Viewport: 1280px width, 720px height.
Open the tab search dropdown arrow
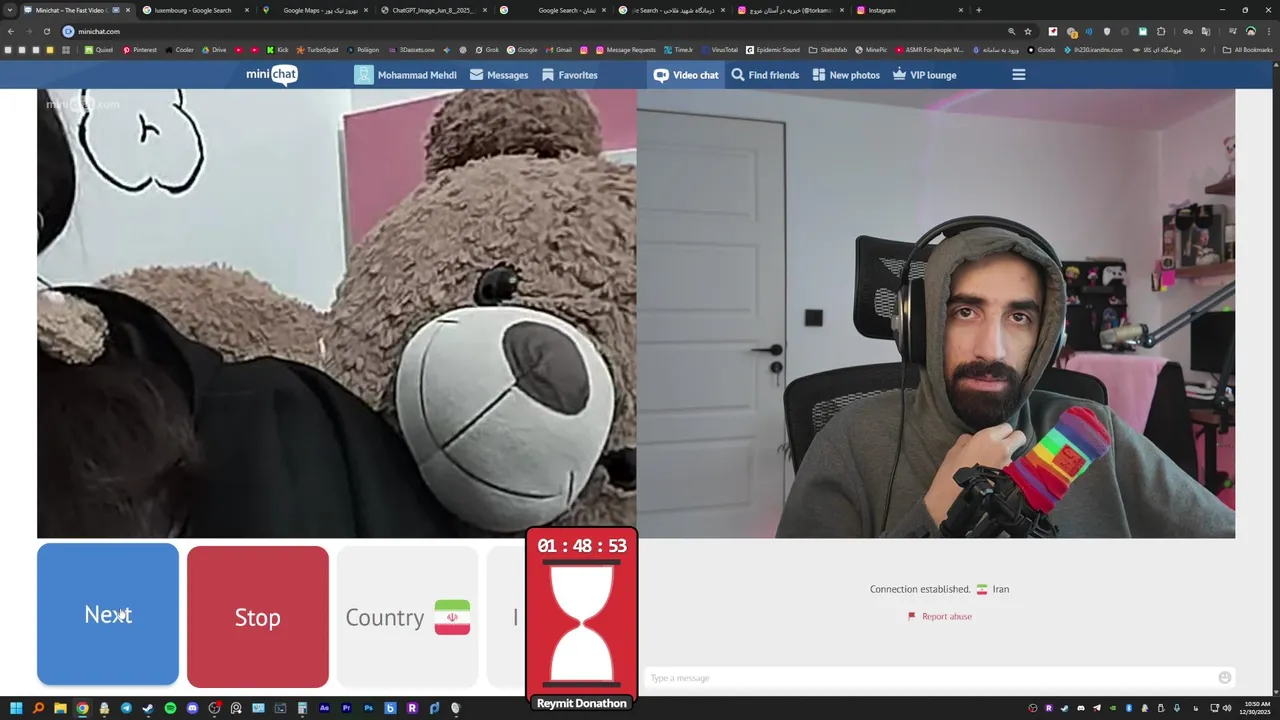(x=10, y=10)
